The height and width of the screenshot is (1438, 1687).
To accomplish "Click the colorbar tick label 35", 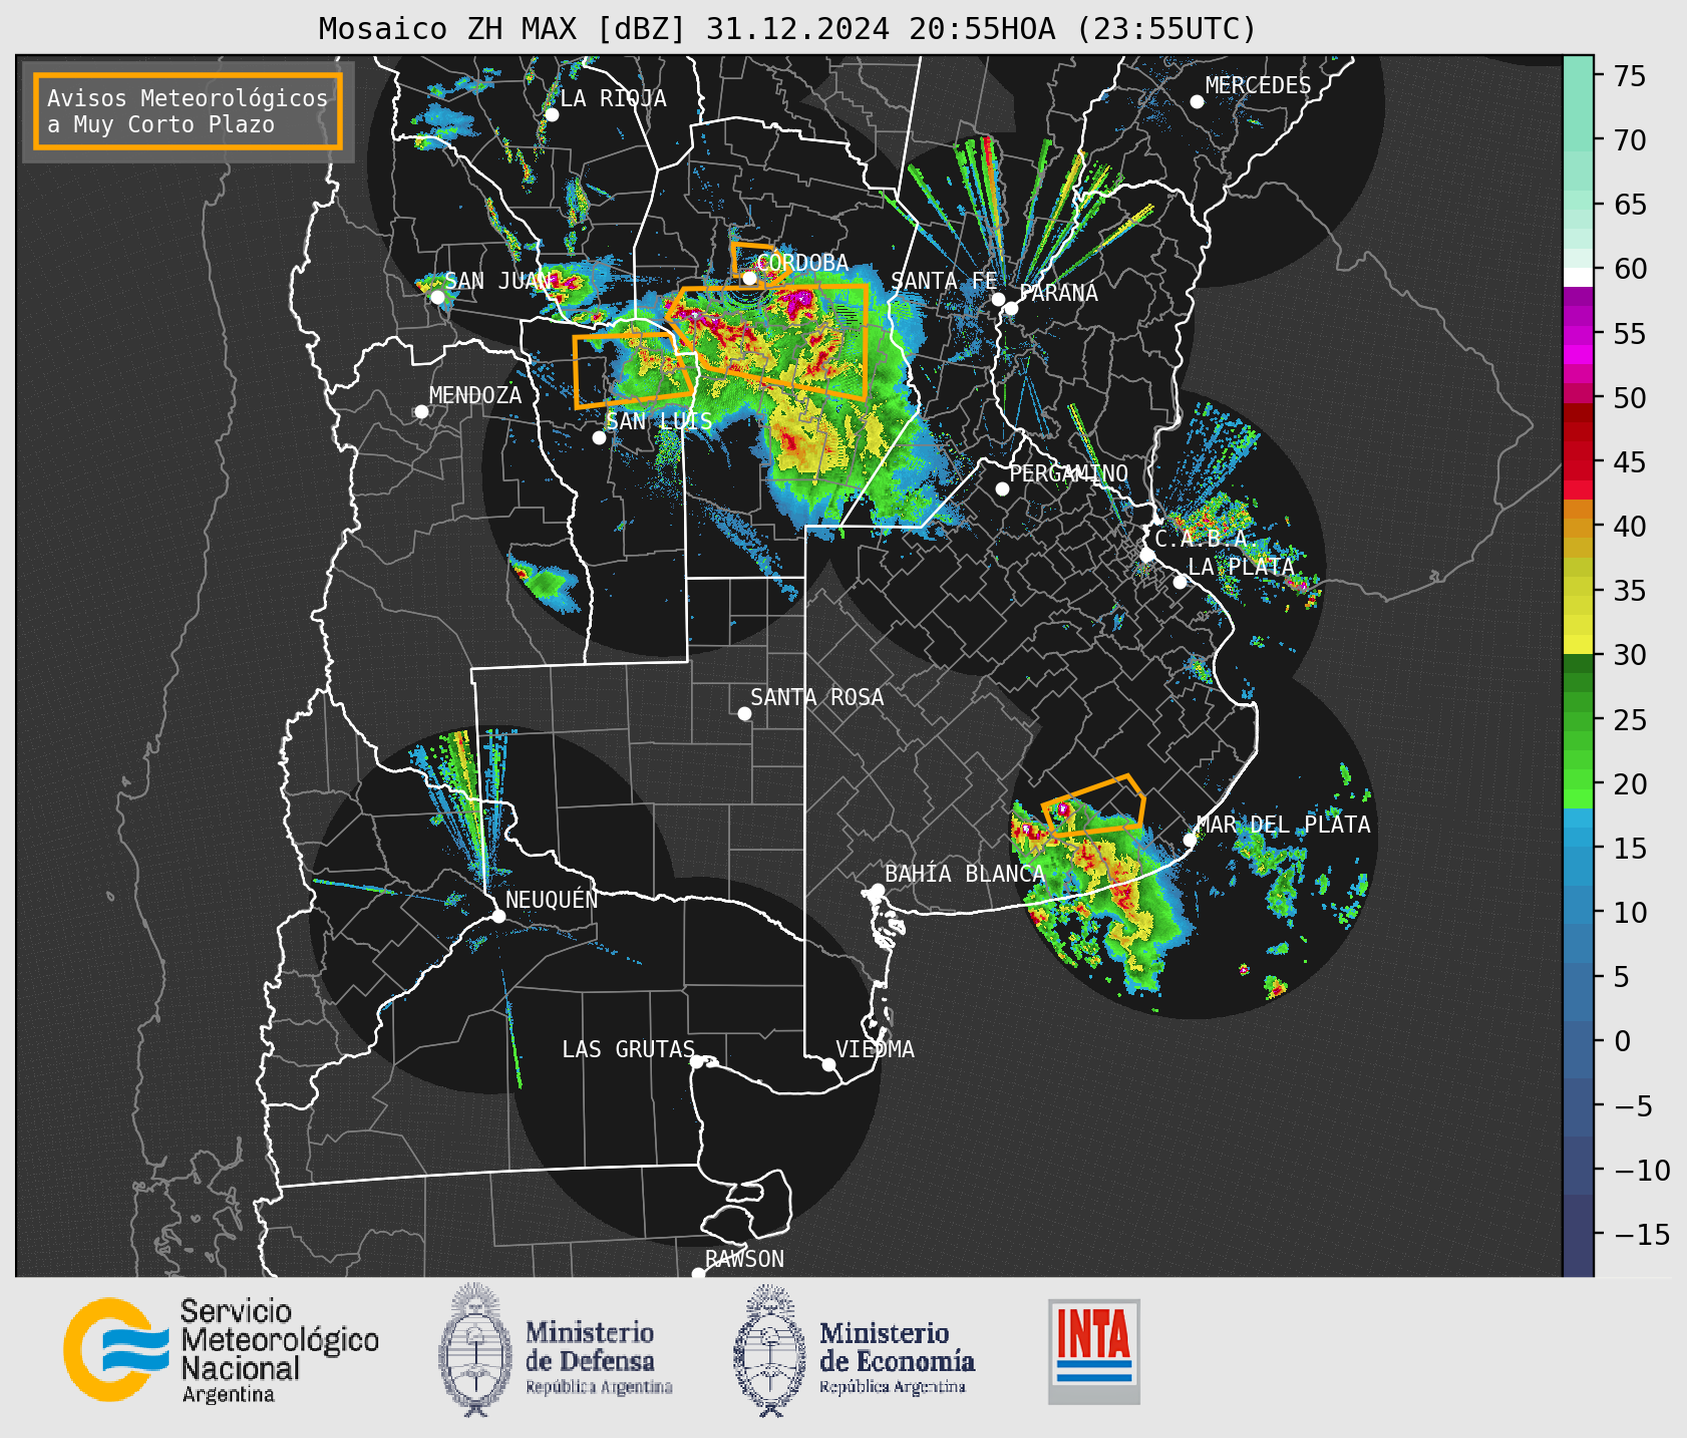I will (1629, 591).
